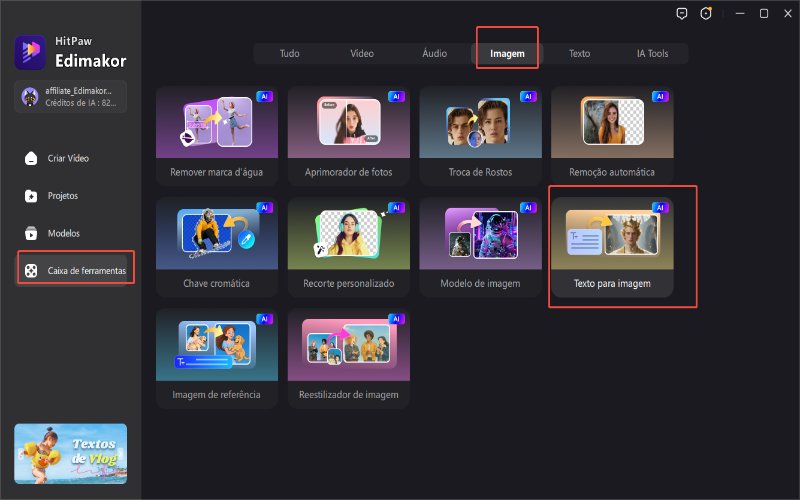Screen dimensions: 800x500
Task: Open the Áudio tab
Action: [x=434, y=53]
